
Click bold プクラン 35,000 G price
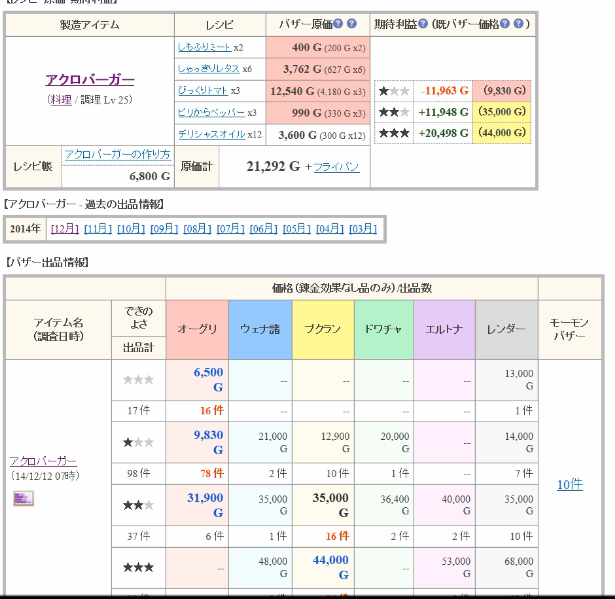pos(331,505)
